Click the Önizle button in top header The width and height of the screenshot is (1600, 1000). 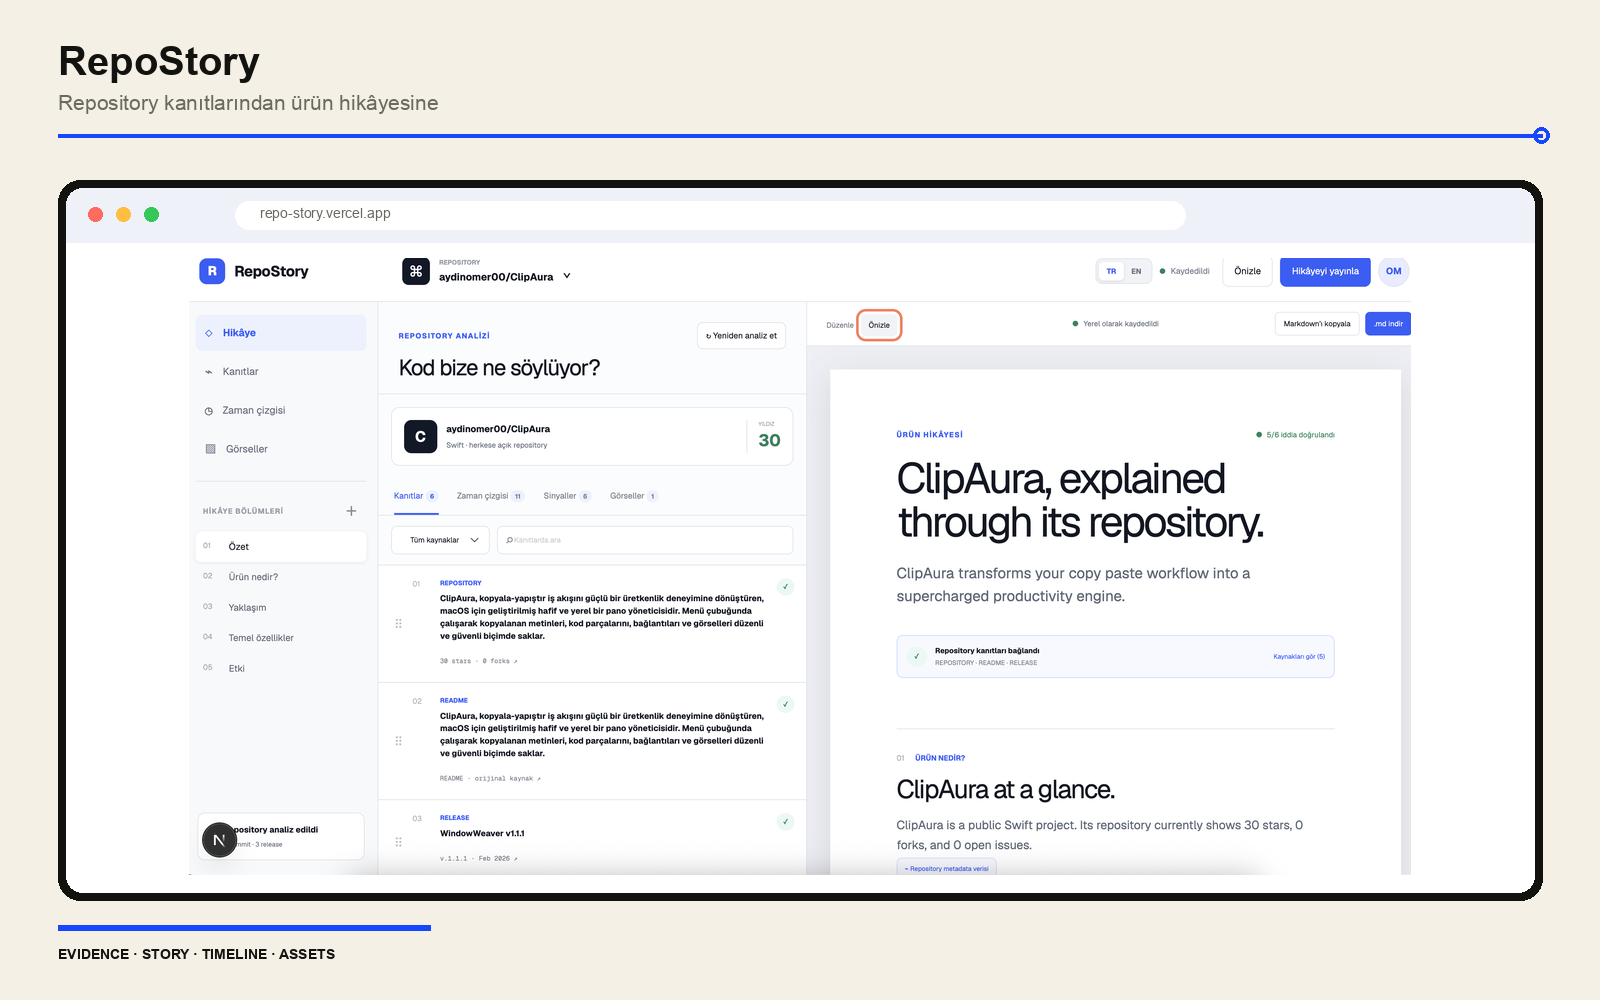click(x=1247, y=271)
